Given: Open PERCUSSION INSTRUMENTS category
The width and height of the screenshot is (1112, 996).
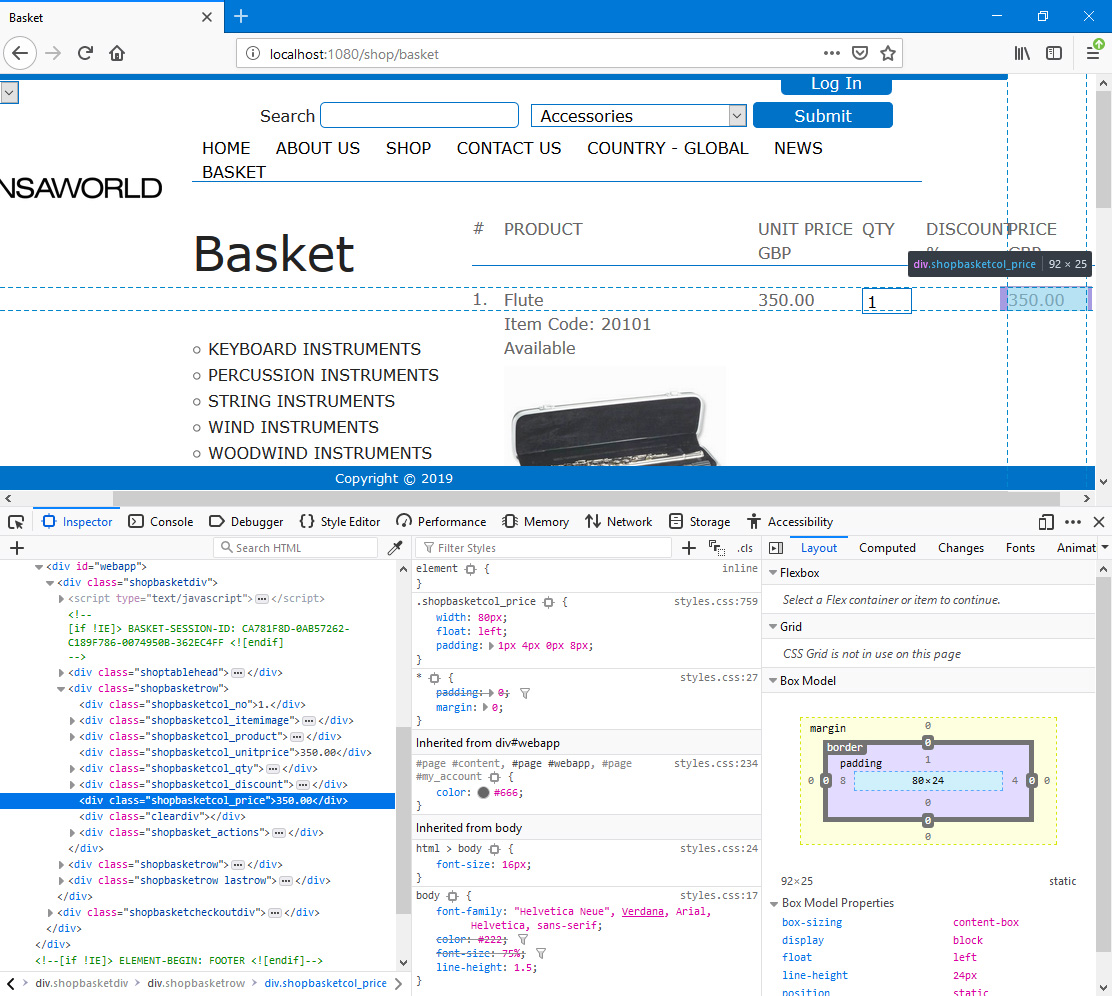Looking at the screenshot, I should click(323, 375).
